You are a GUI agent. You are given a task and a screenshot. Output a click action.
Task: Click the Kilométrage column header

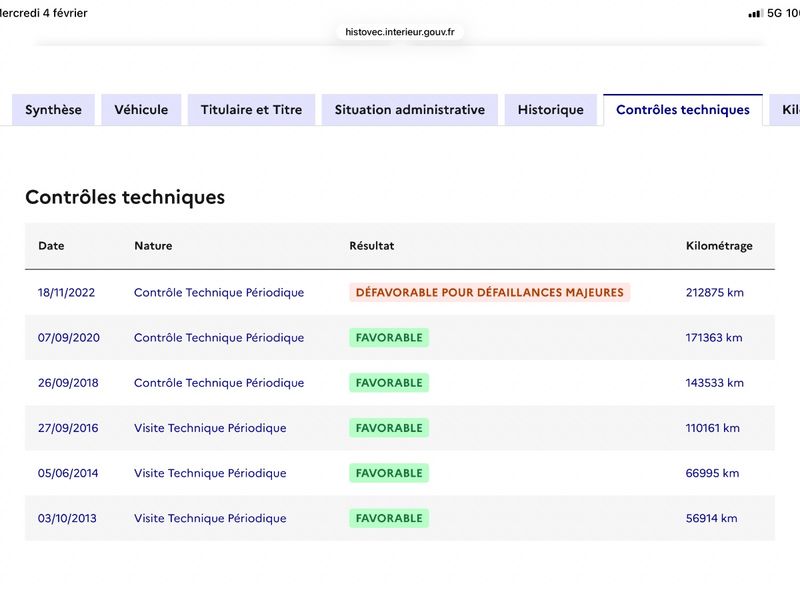click(719, 245)
